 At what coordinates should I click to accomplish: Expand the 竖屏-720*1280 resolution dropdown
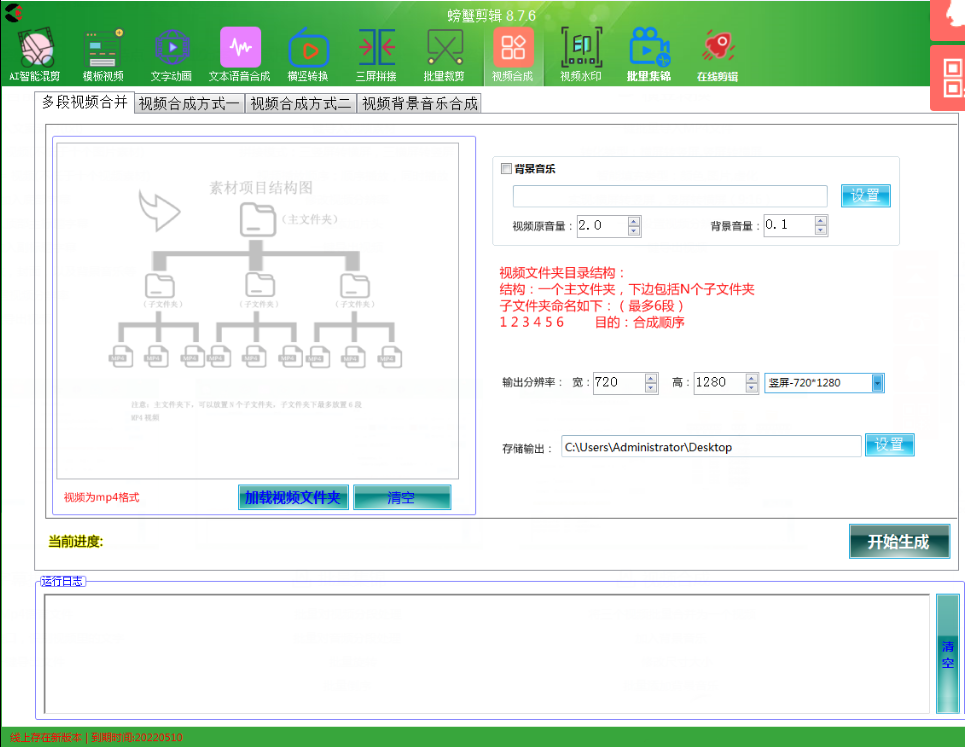(x=877, y=383)
